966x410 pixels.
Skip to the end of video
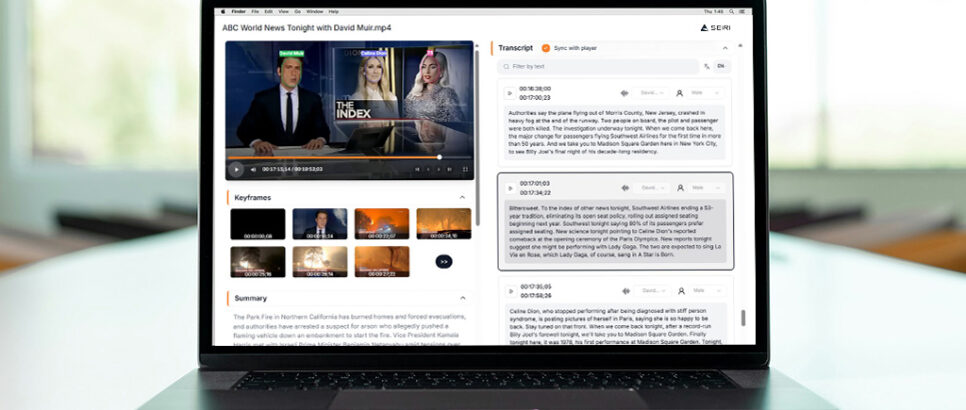coord(450,169)
